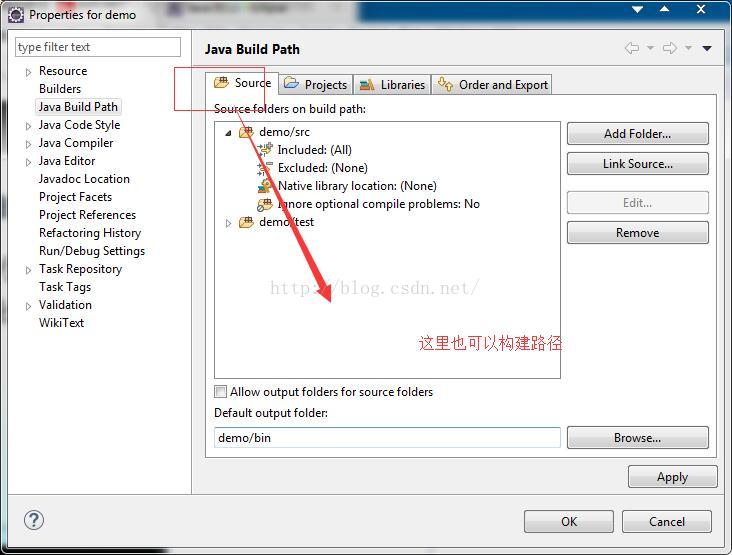Enable Allow output folders for source folders
732x555 pixels.
click(x=220, y=391)
